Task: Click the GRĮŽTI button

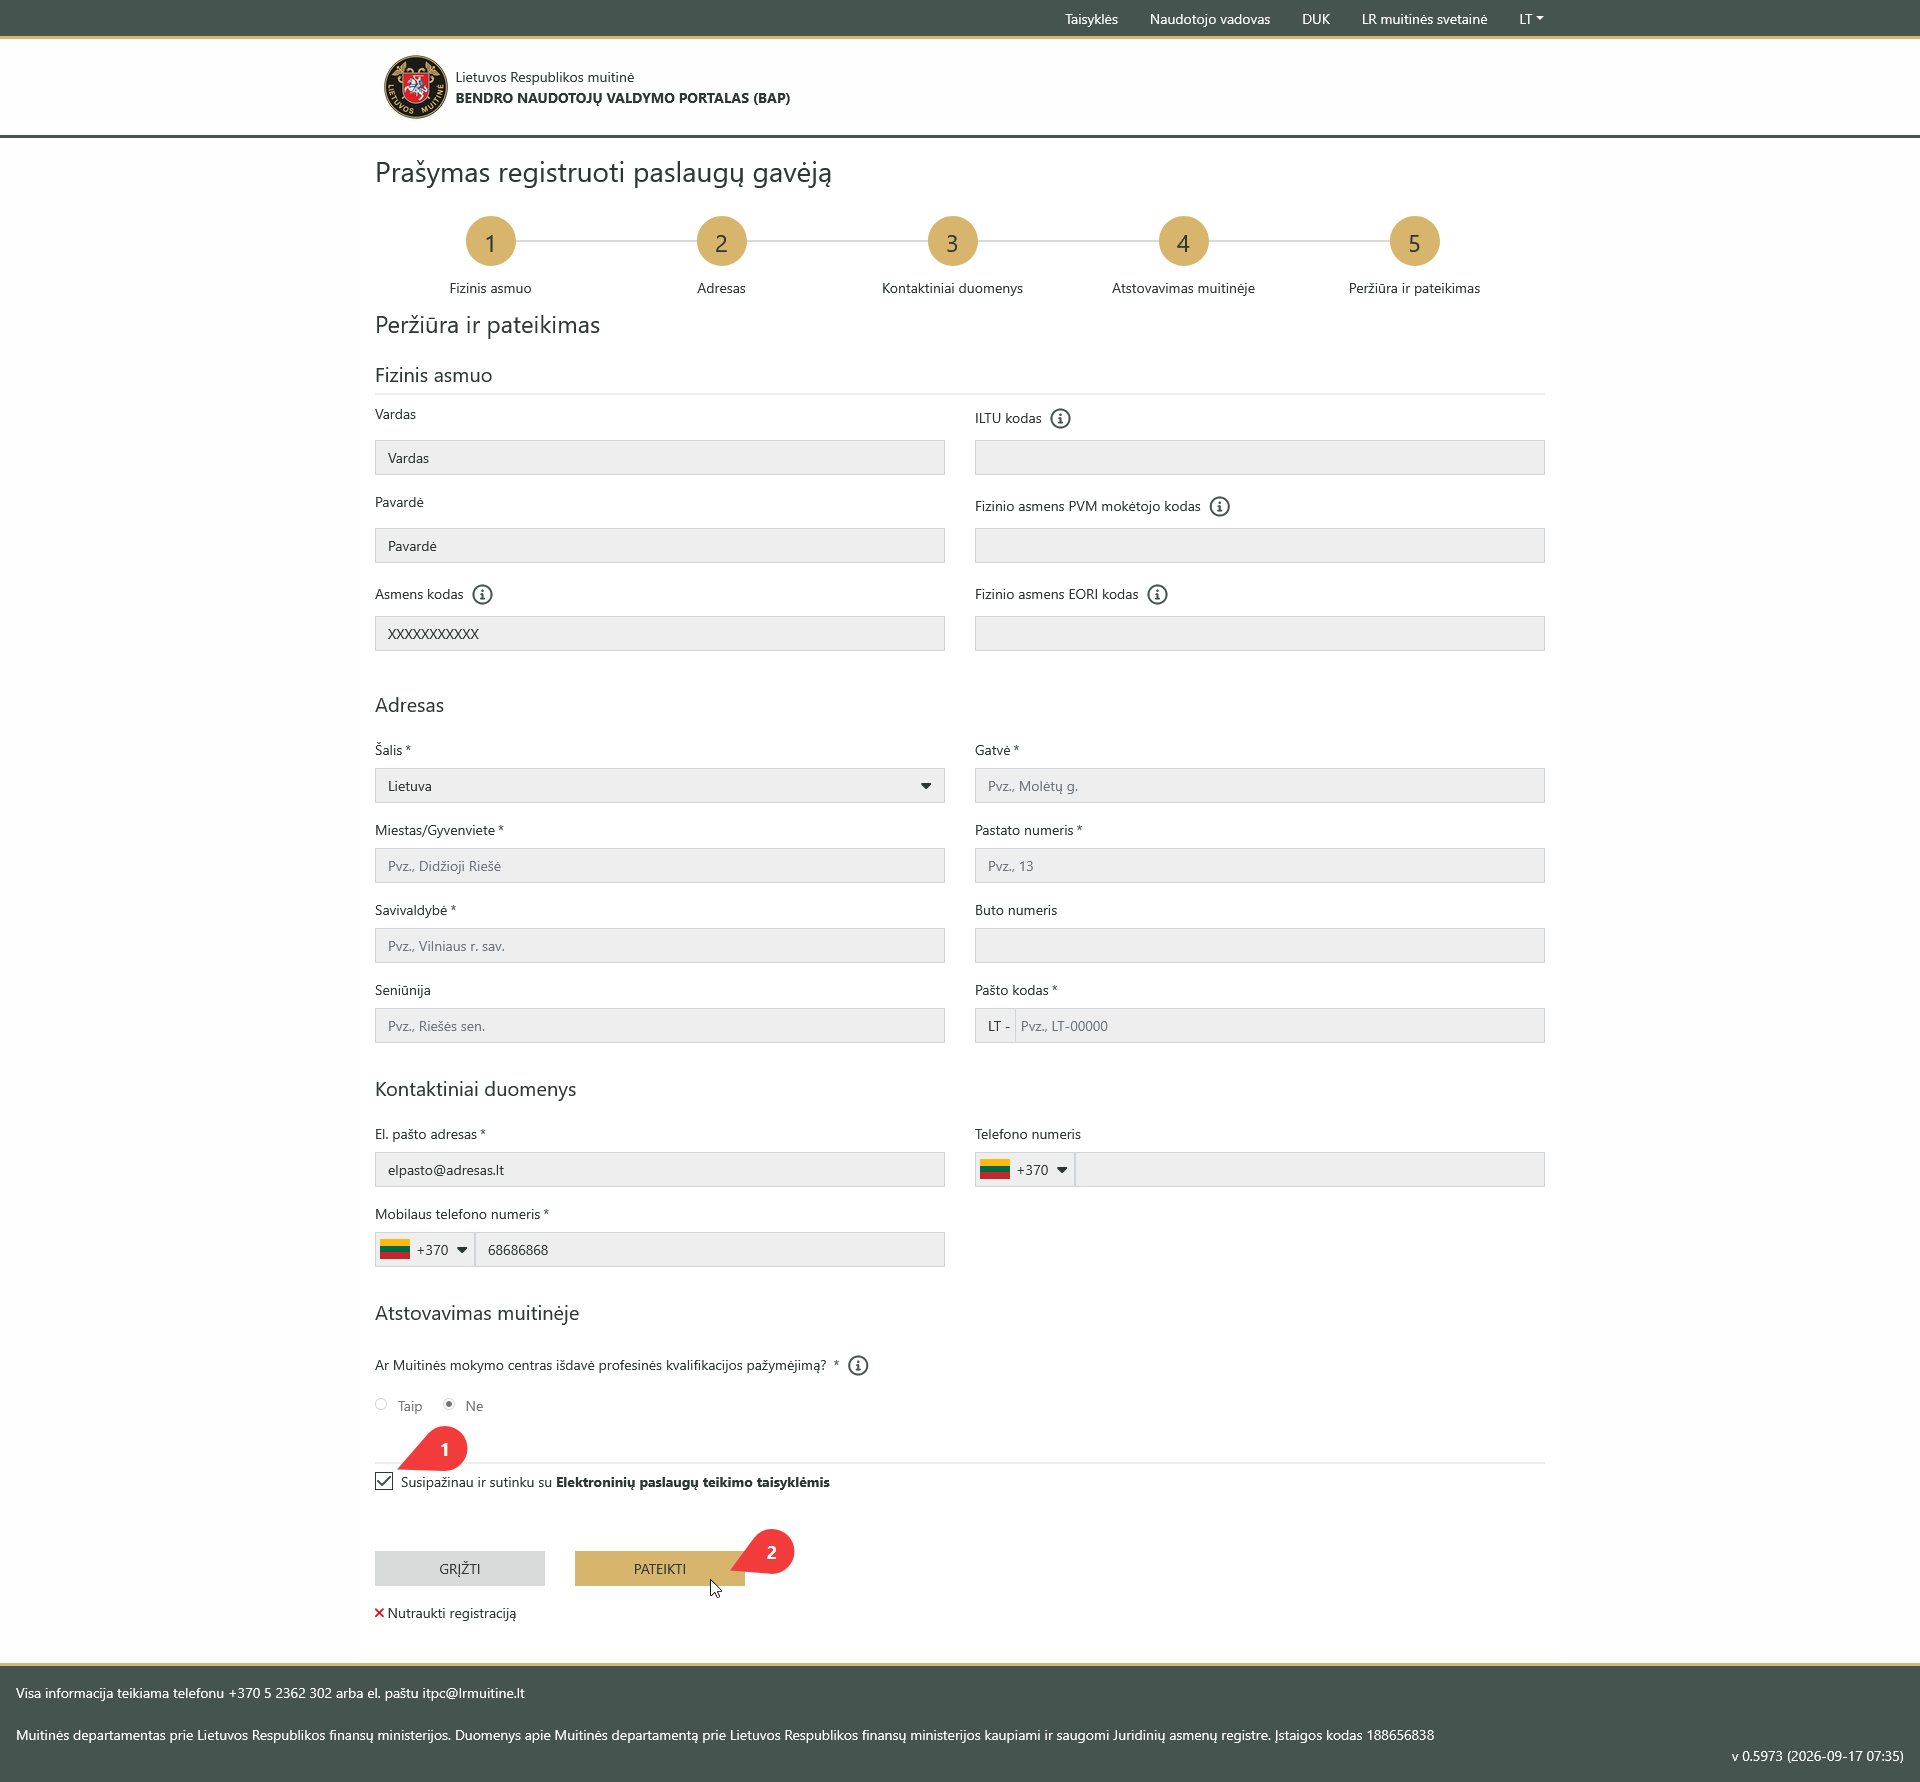Action: coord(460,1569)
